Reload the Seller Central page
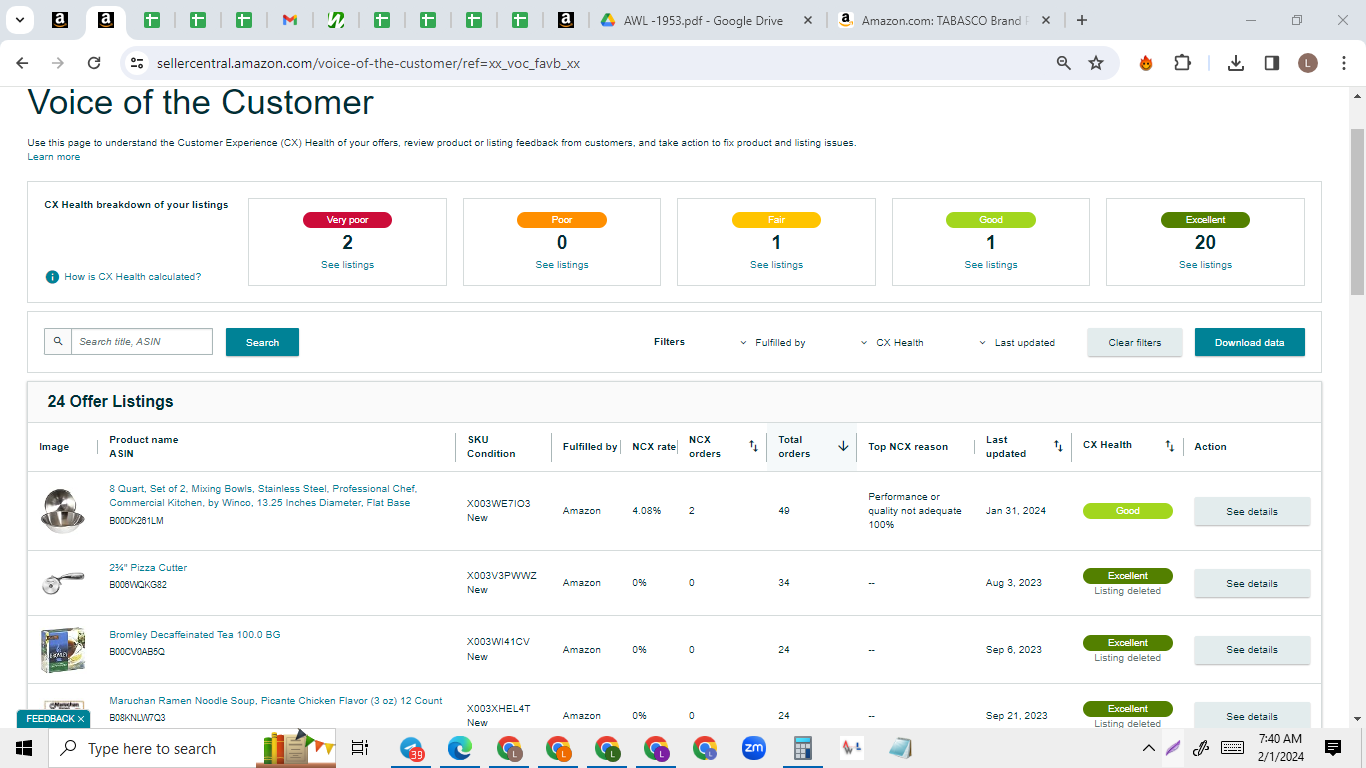This screenshot has height=768, width=1366. point(94,63)
